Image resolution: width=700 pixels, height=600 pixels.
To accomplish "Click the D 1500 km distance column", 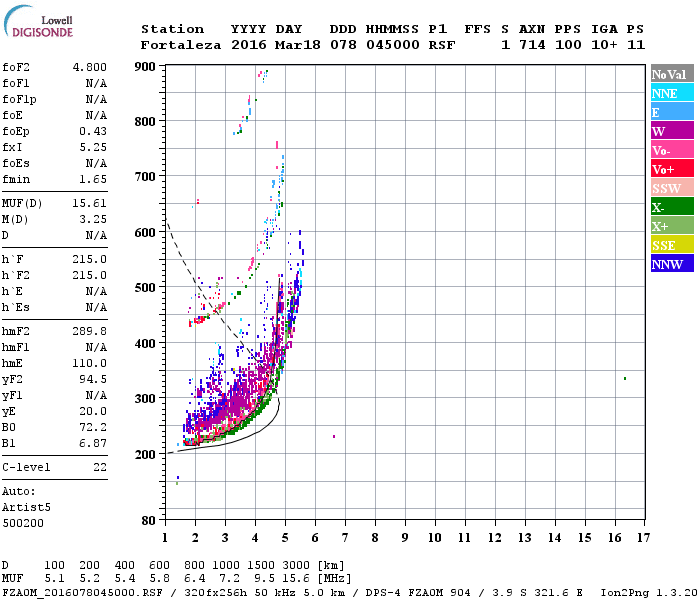I will [x=261, y=565].
